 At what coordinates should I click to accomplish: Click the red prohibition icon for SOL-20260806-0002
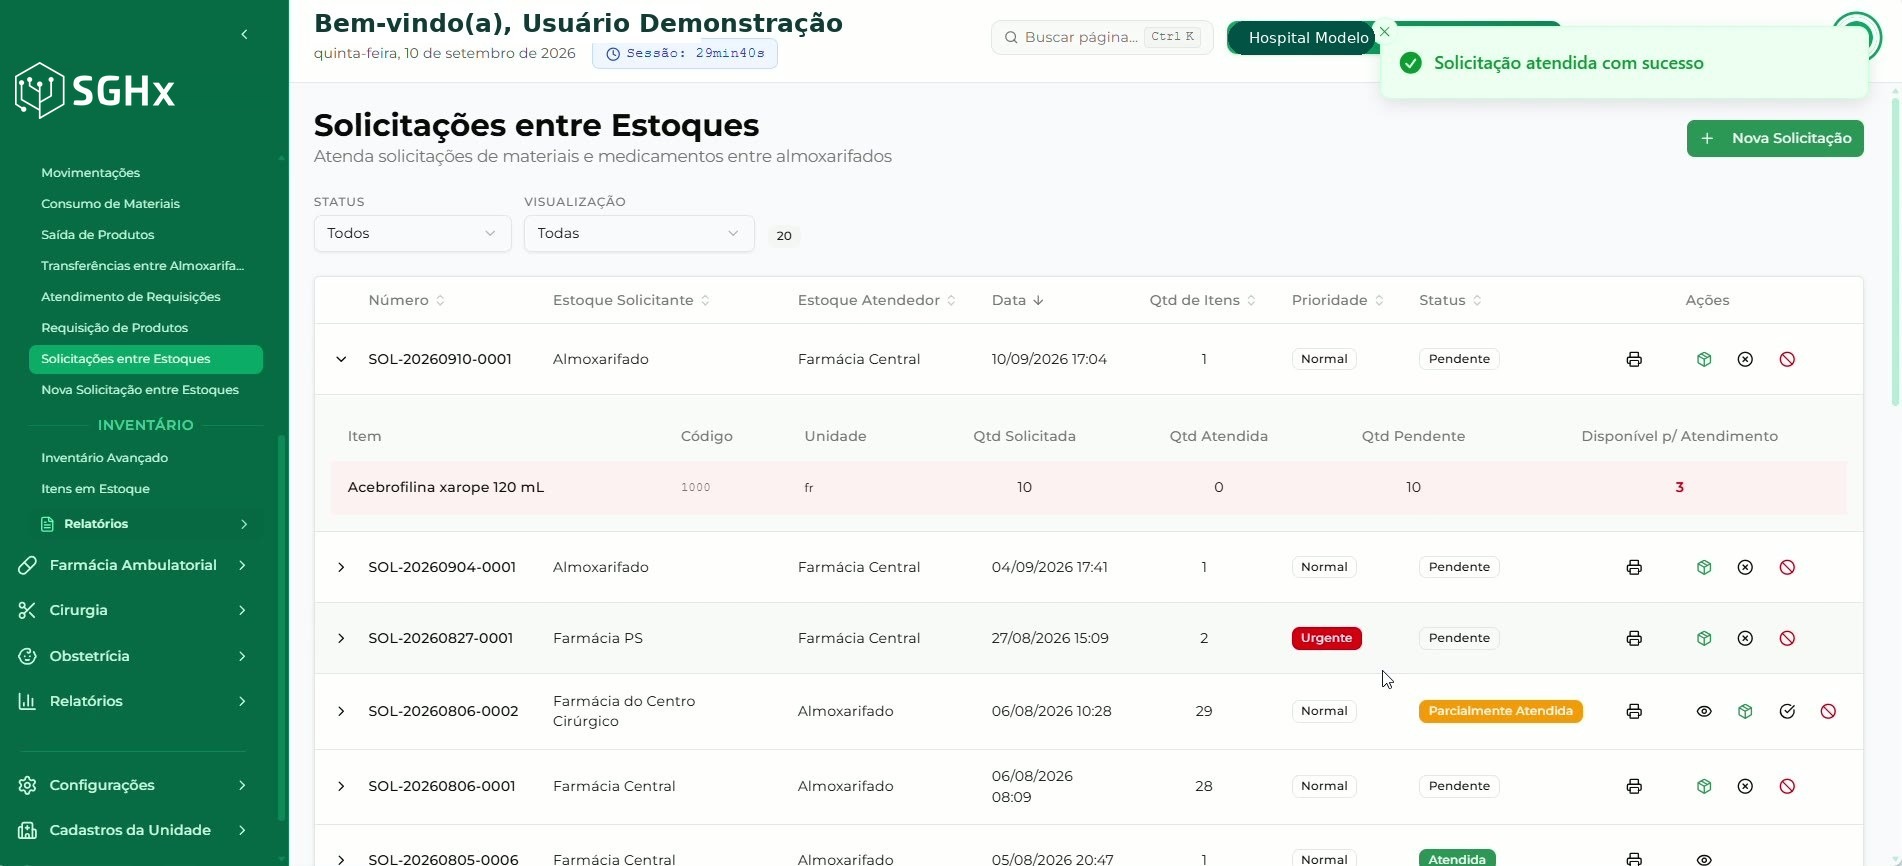(x=1828, y=711)
